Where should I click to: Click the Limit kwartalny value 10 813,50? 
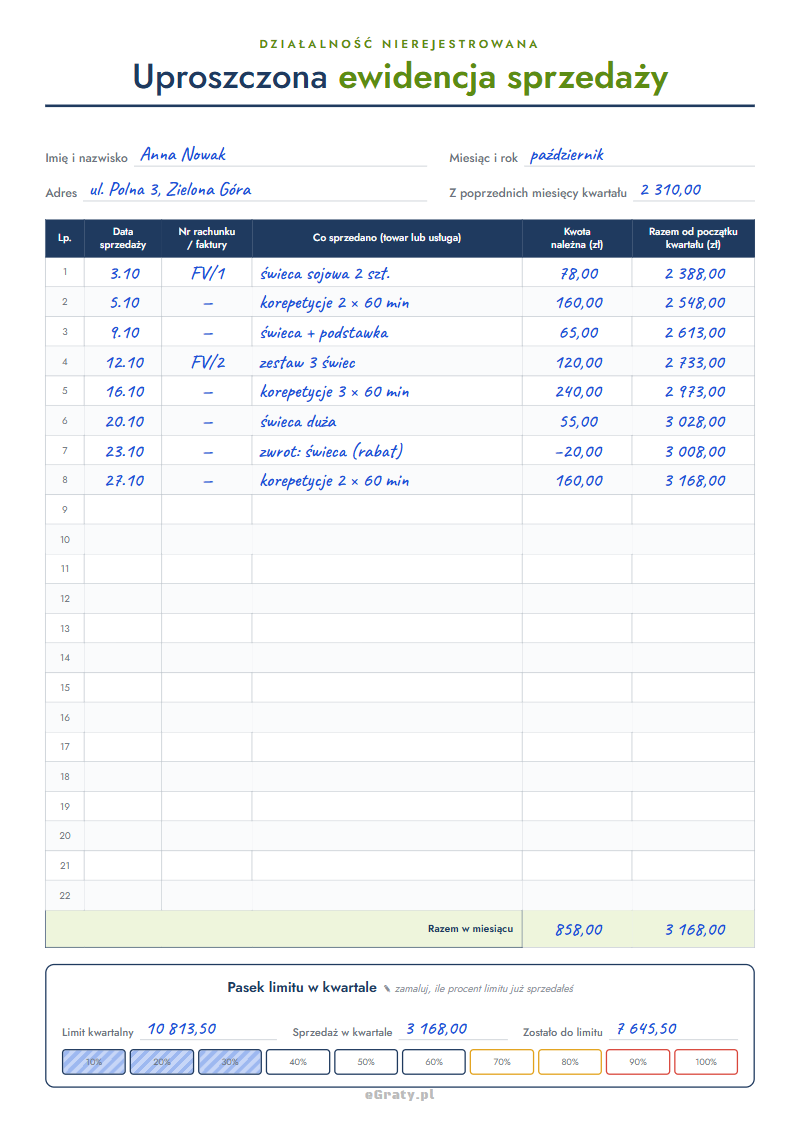182,1029
